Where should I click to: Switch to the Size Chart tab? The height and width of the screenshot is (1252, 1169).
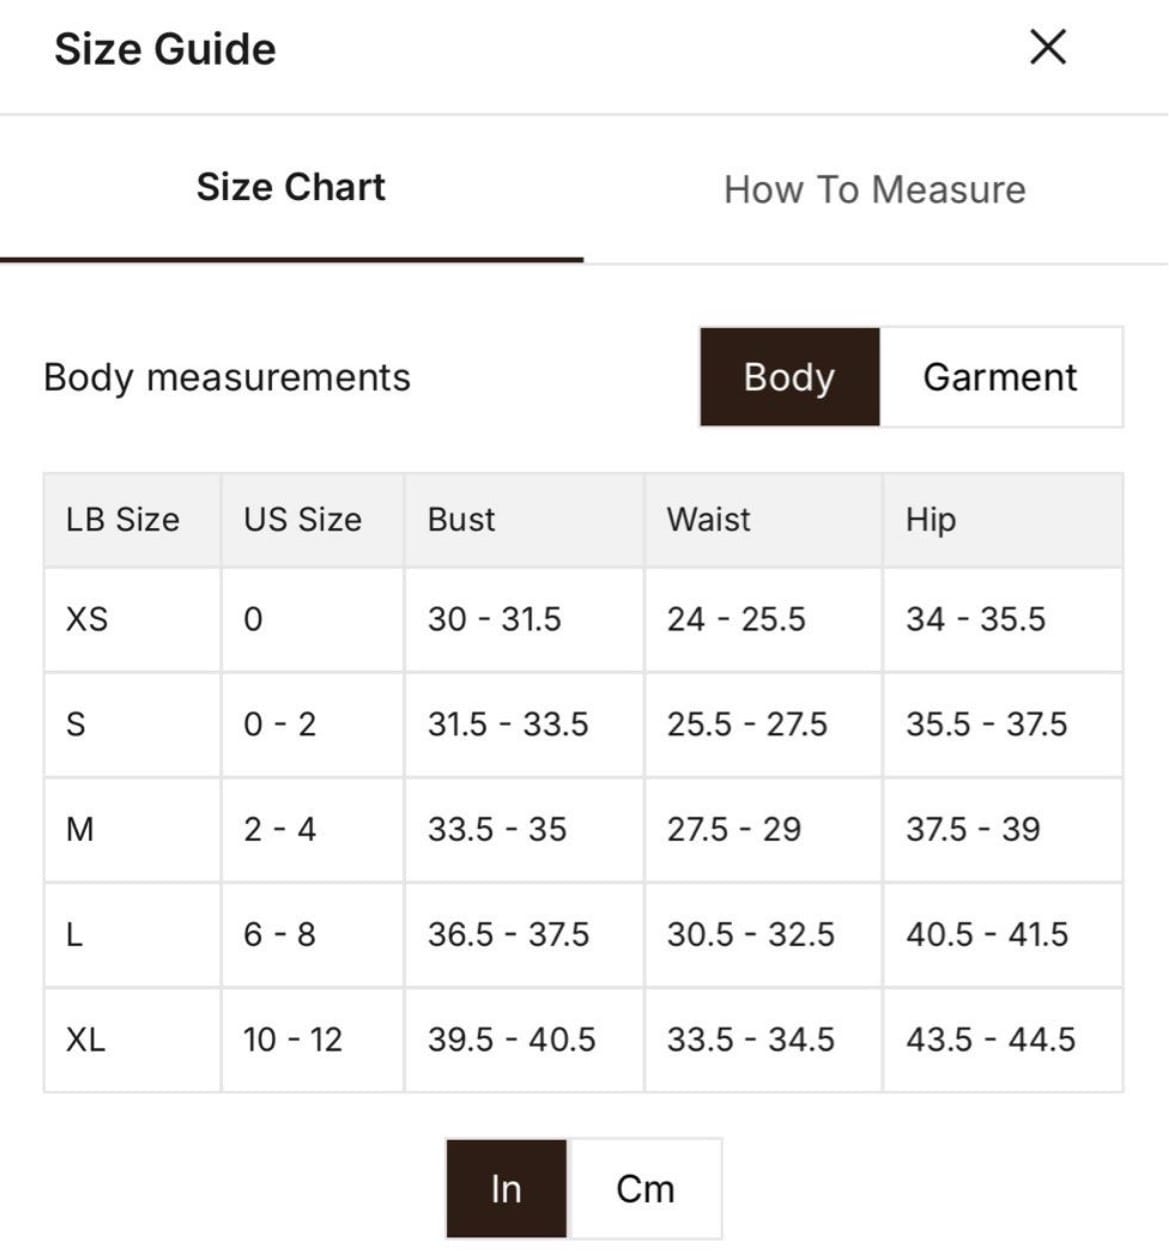pyautogui.click(x=290, y=188)
